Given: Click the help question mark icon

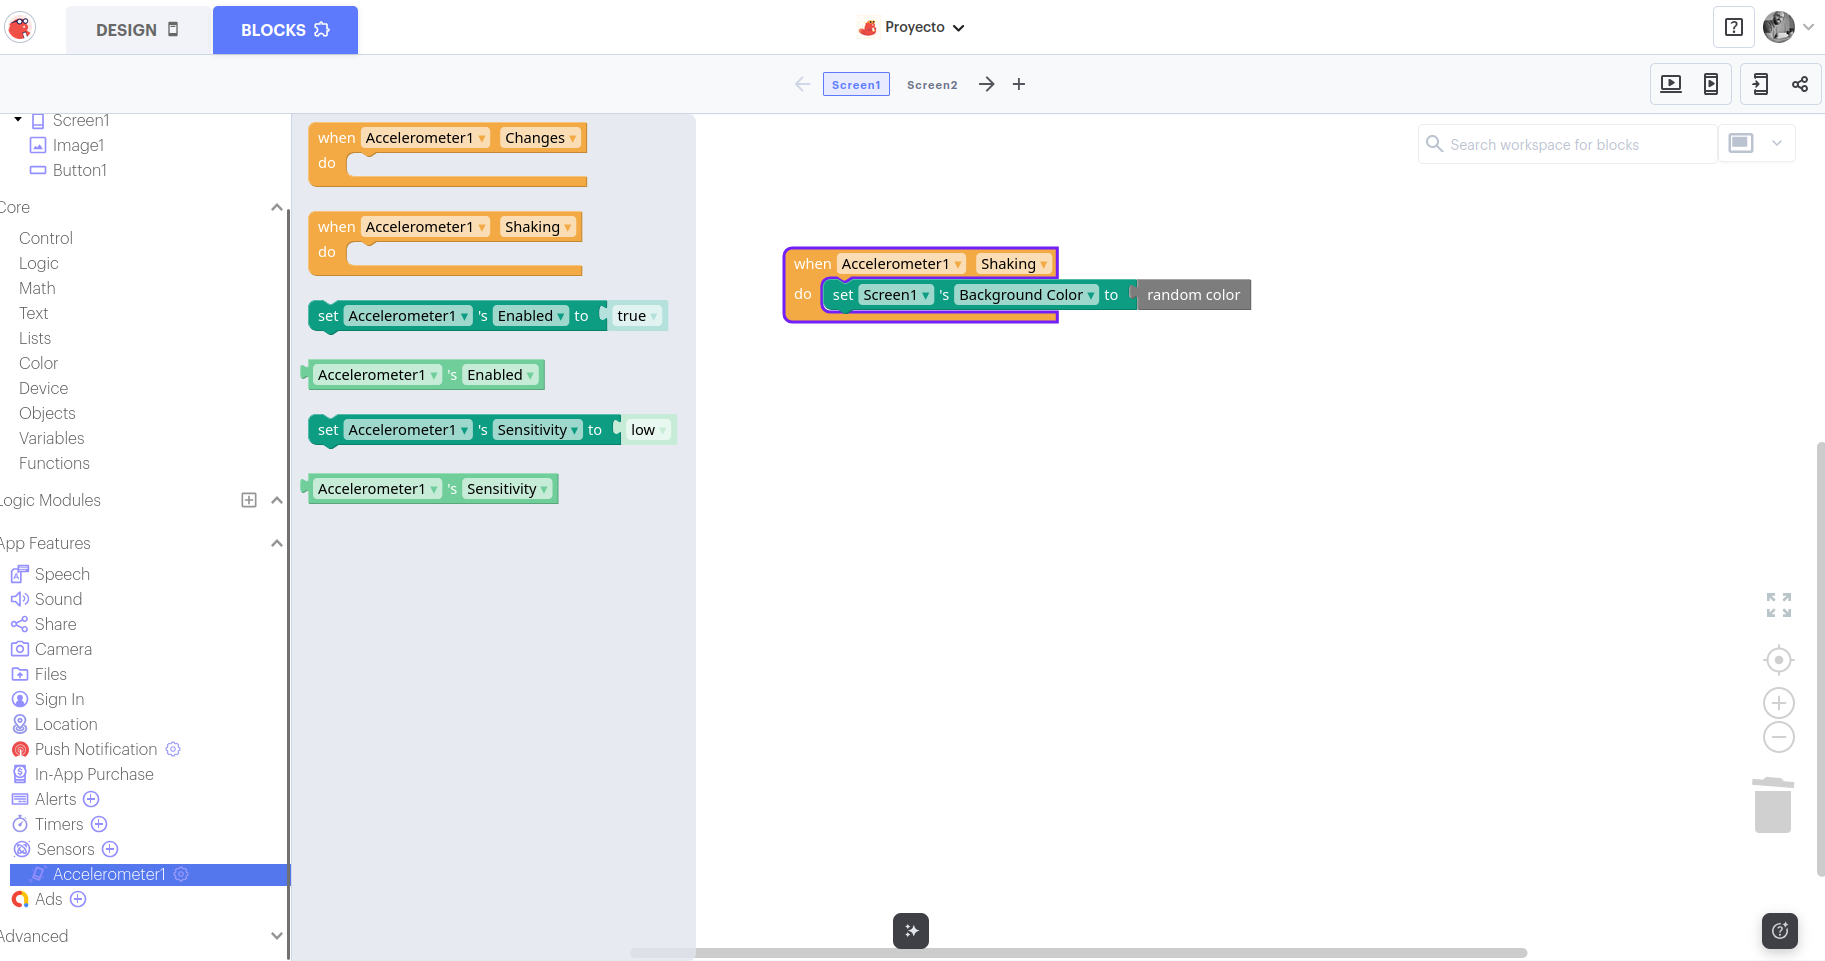Looking at the screenshot, I should pyautogui.click(x=1734, y=28).
